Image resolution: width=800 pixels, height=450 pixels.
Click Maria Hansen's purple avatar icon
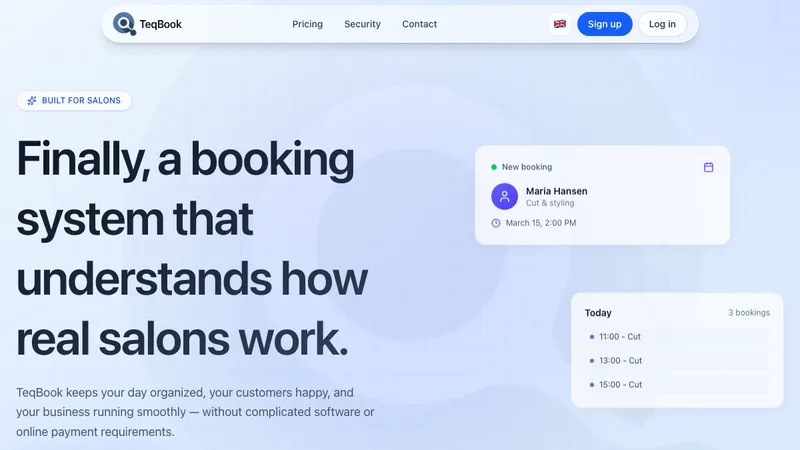click(x=504, y=196)
